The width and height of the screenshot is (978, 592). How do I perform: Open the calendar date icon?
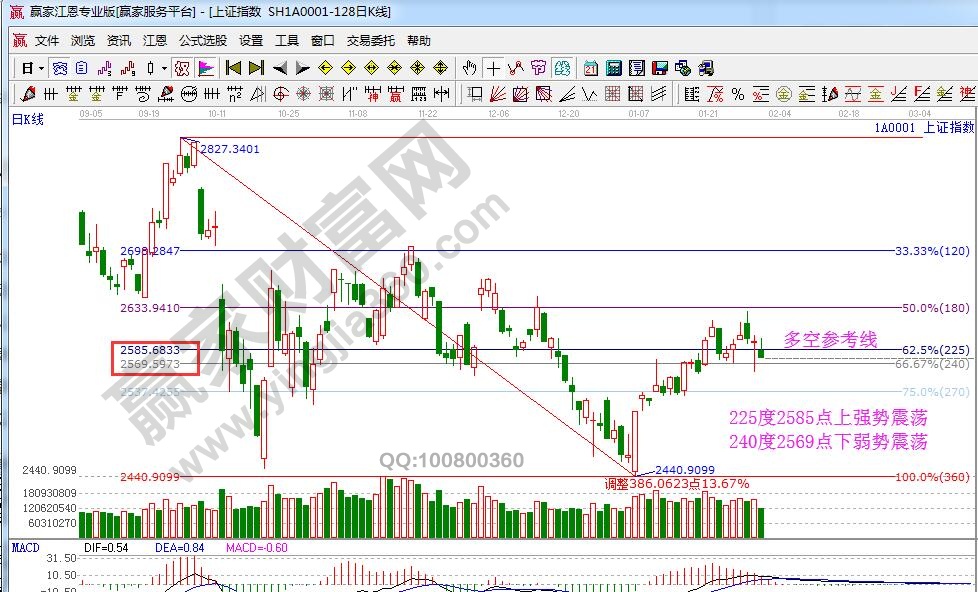click(591, 68)
